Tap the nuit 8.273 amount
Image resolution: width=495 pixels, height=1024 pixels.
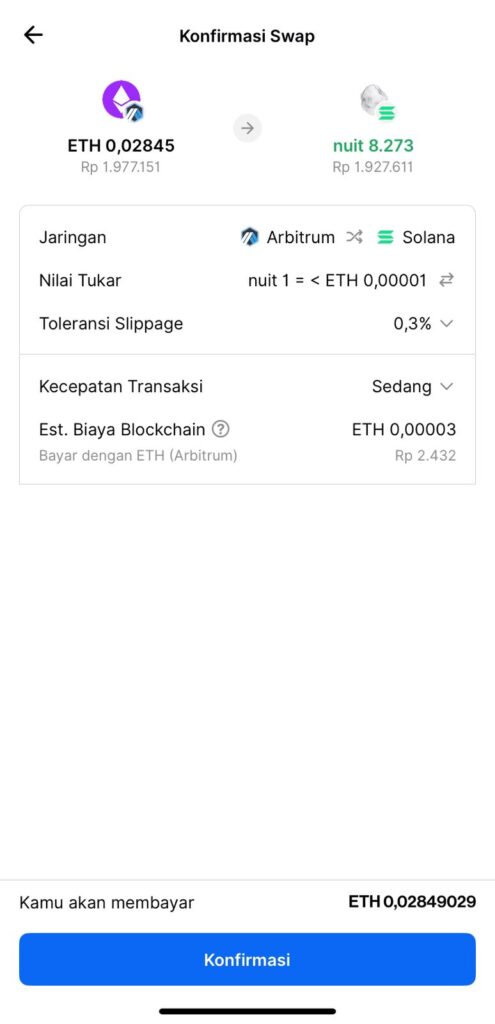point(373,145)
